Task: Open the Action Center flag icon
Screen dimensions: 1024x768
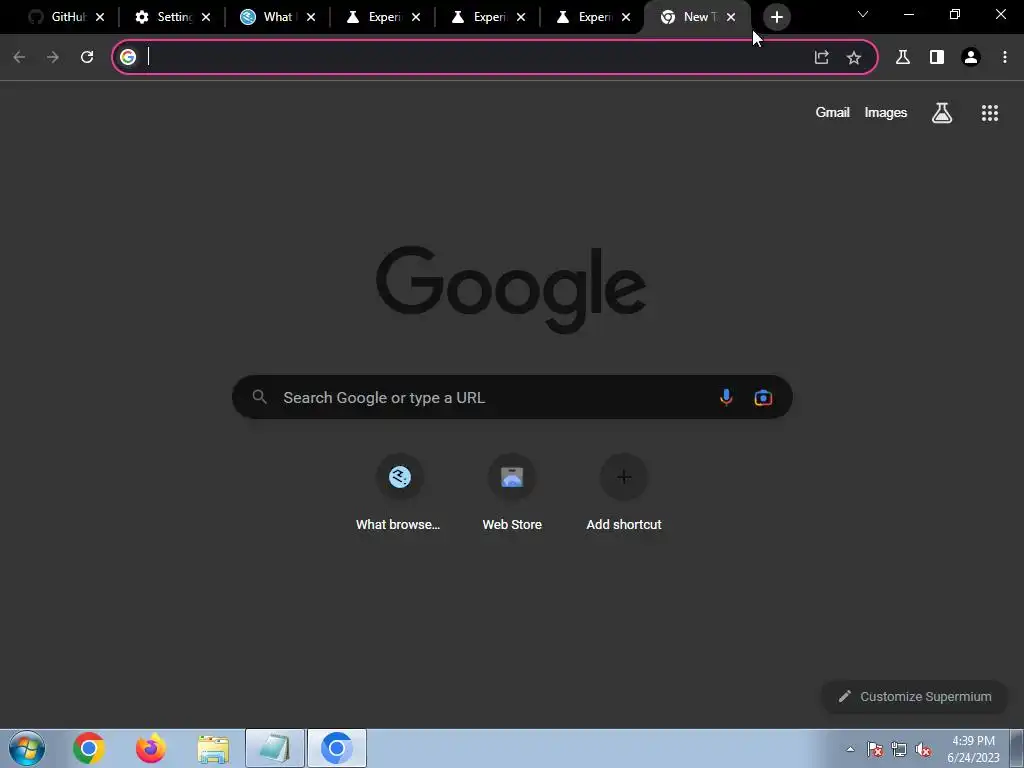Action: point(875,749)
